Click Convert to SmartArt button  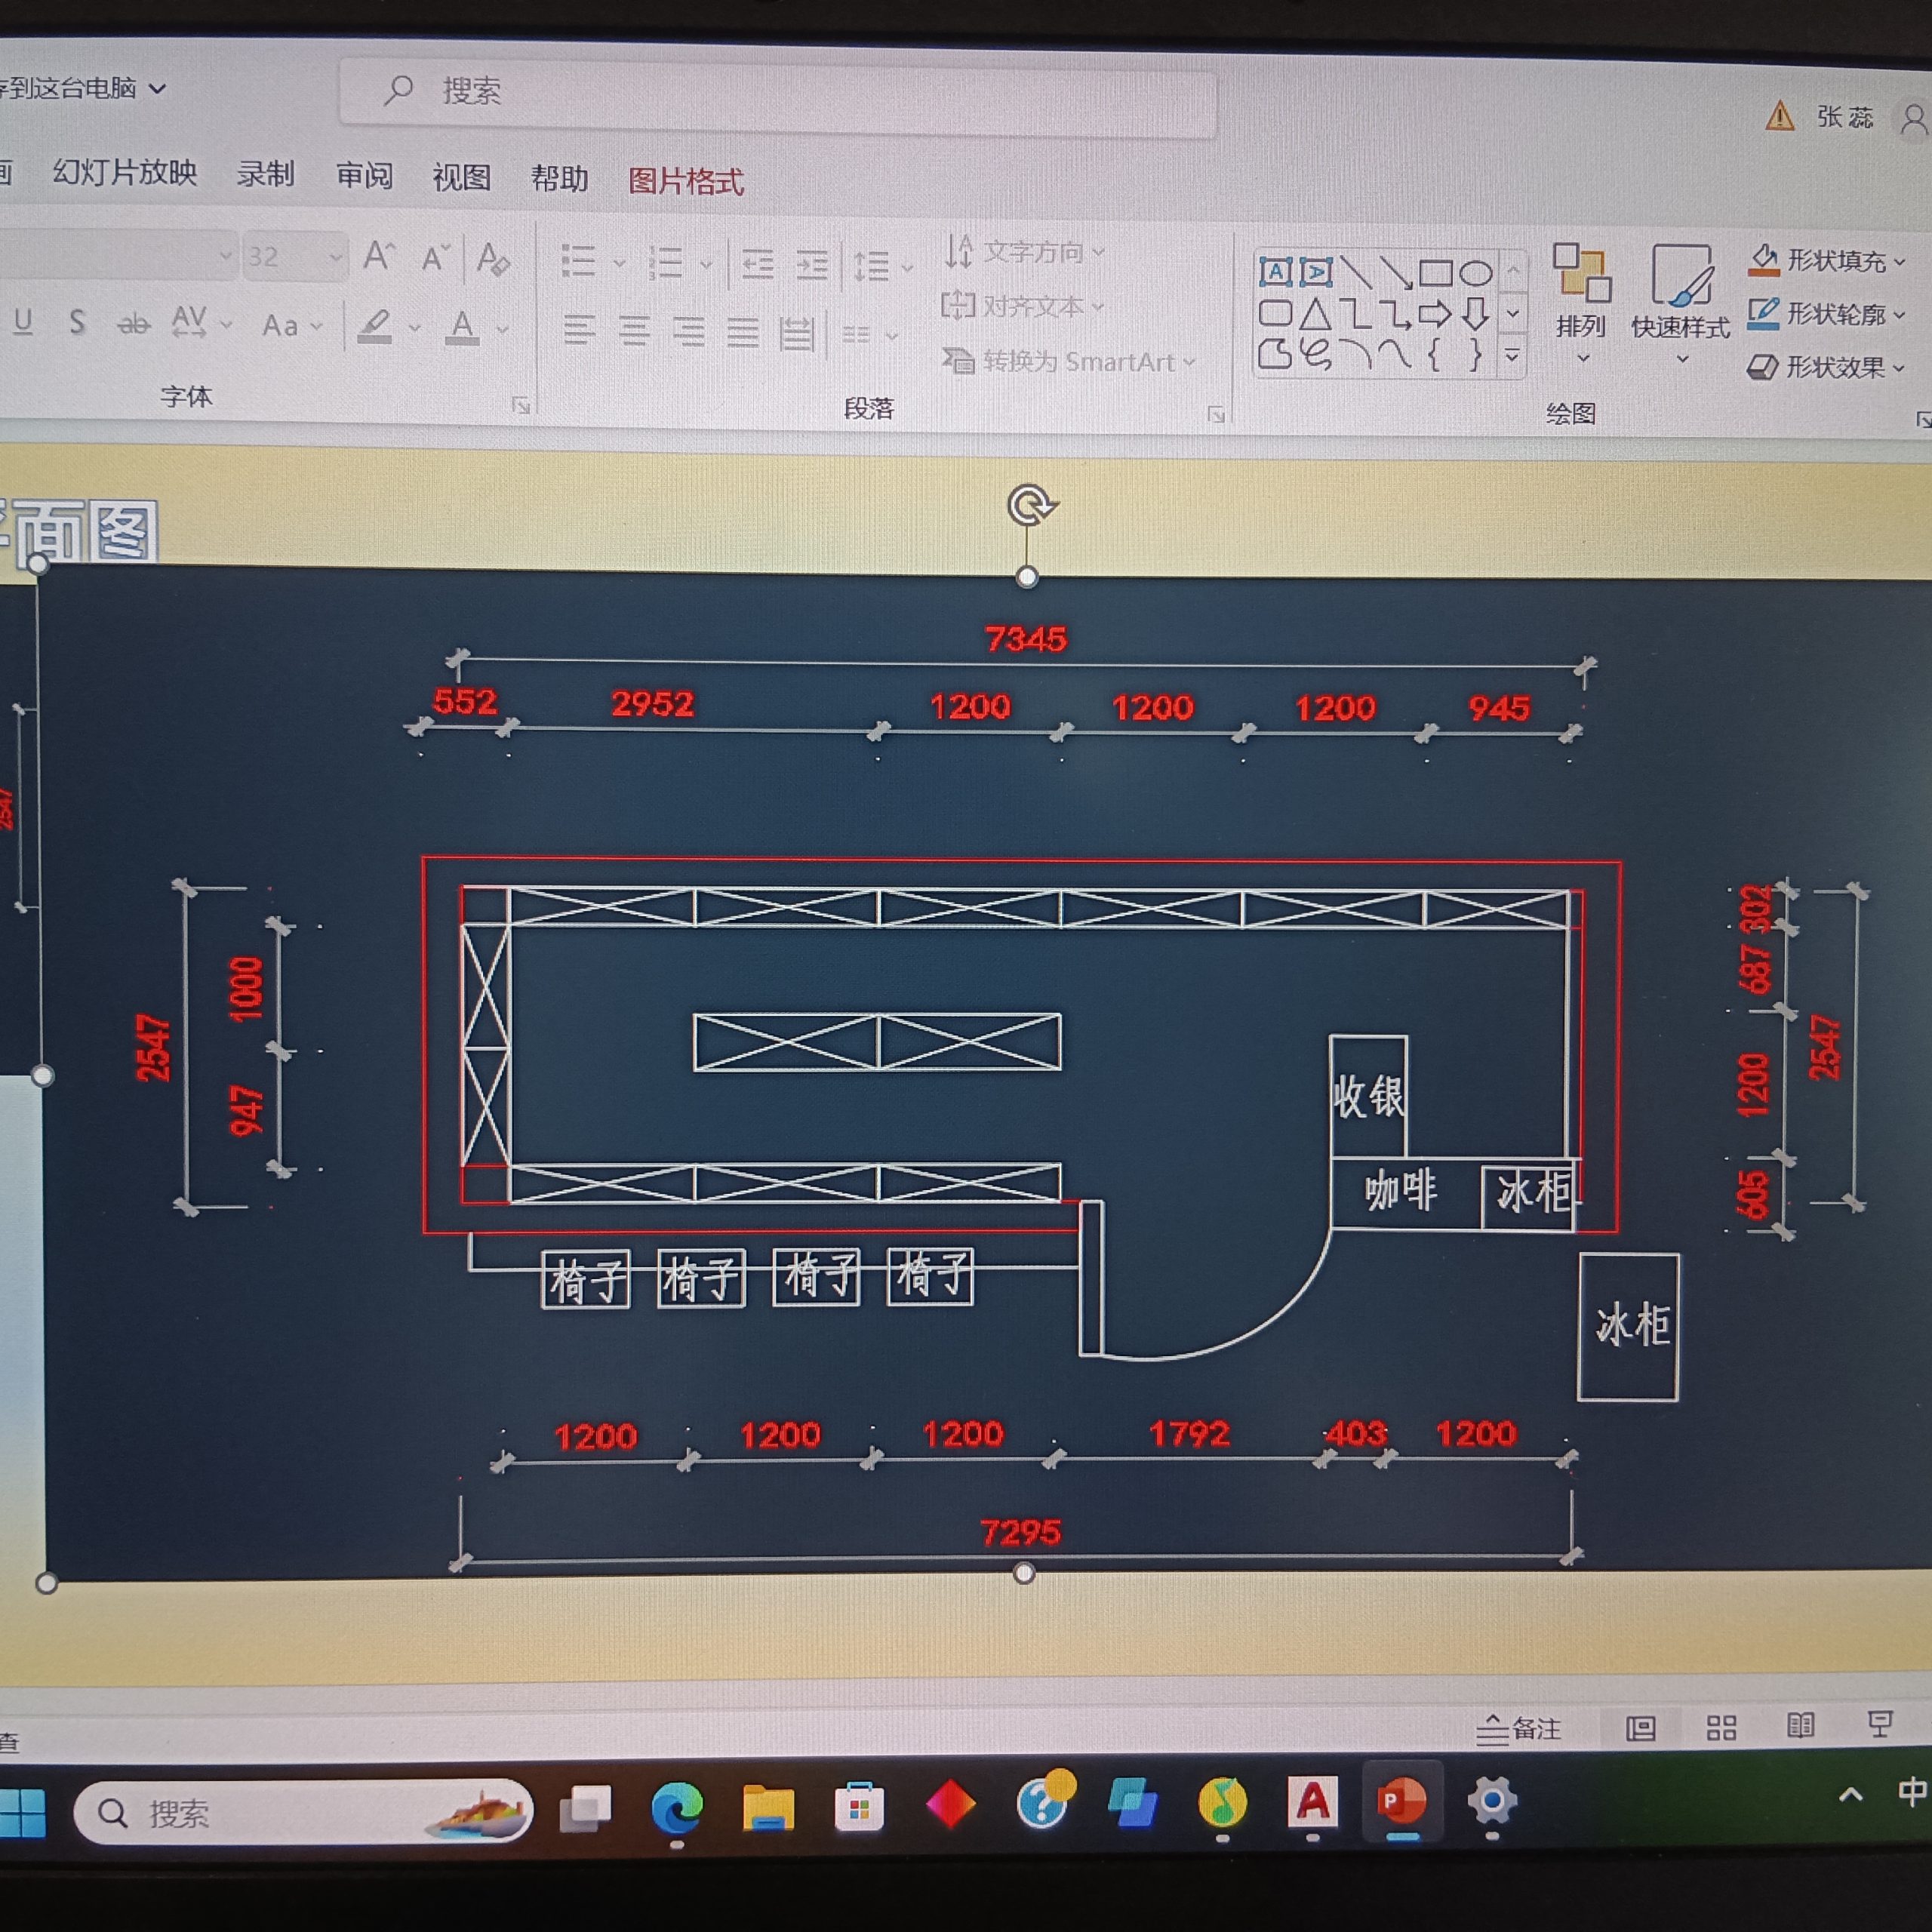tap(1066, 361)
